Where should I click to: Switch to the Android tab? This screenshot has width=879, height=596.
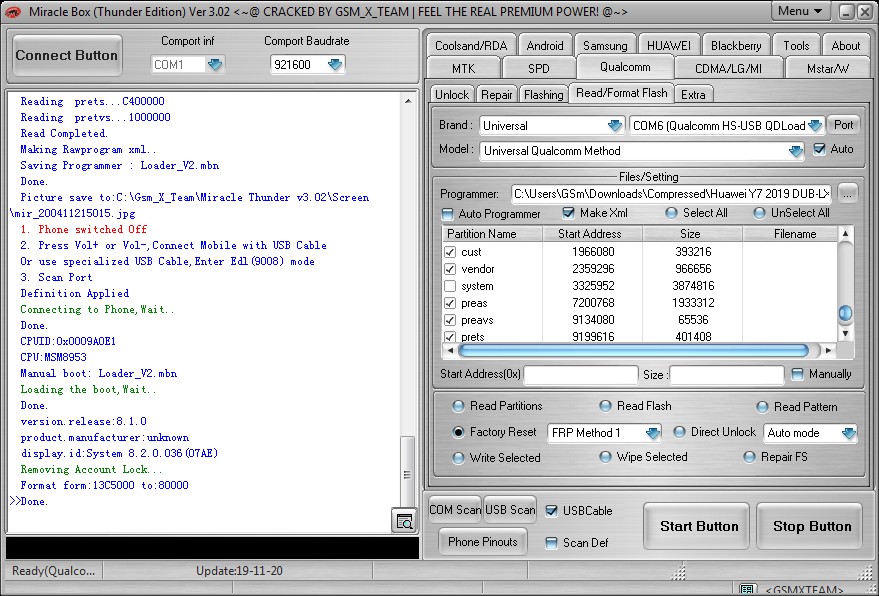[545, 45]
